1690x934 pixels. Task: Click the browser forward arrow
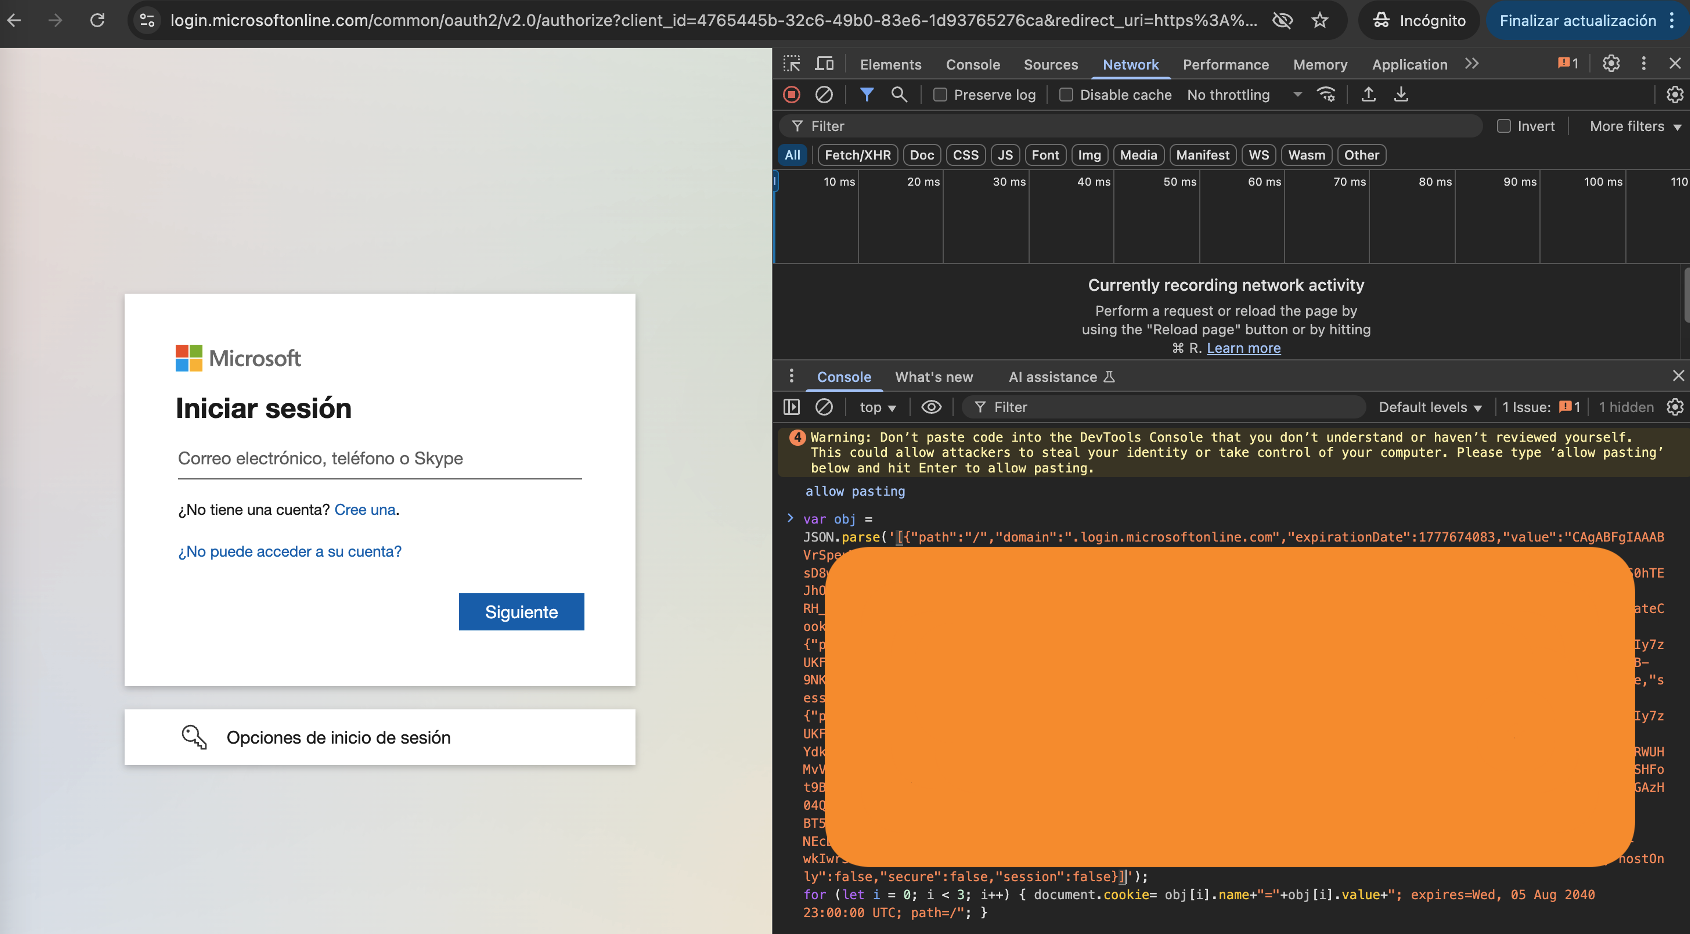click(x=55, y=20)
